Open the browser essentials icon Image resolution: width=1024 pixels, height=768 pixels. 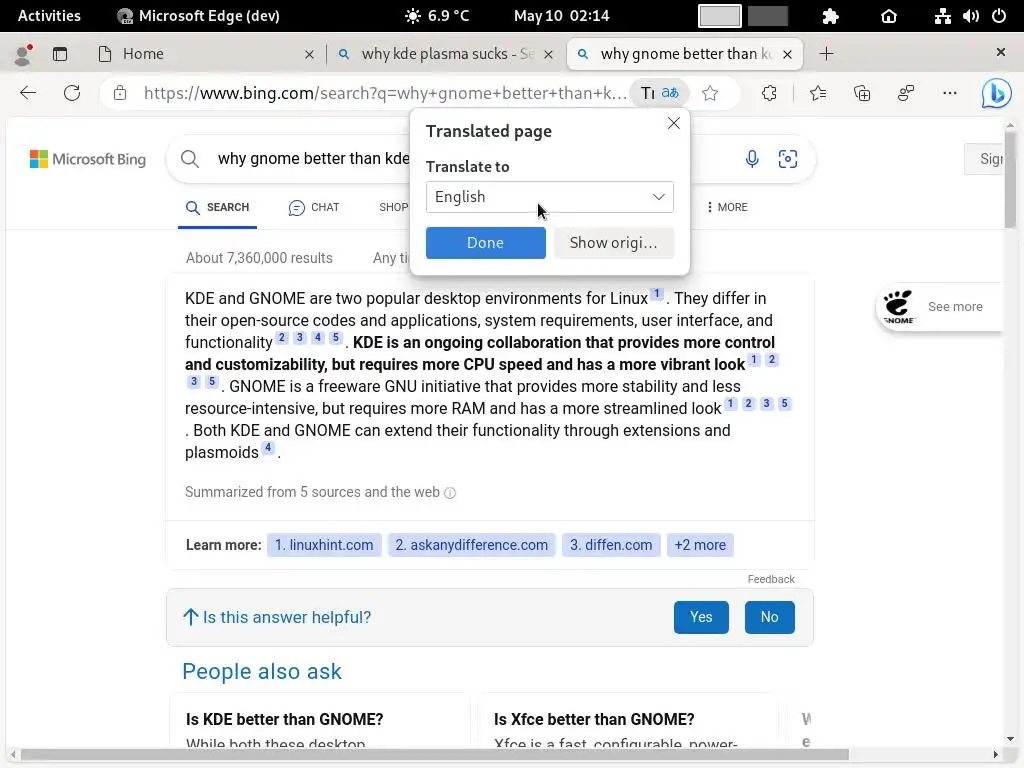pyautogui.click(x=906, y=93)
